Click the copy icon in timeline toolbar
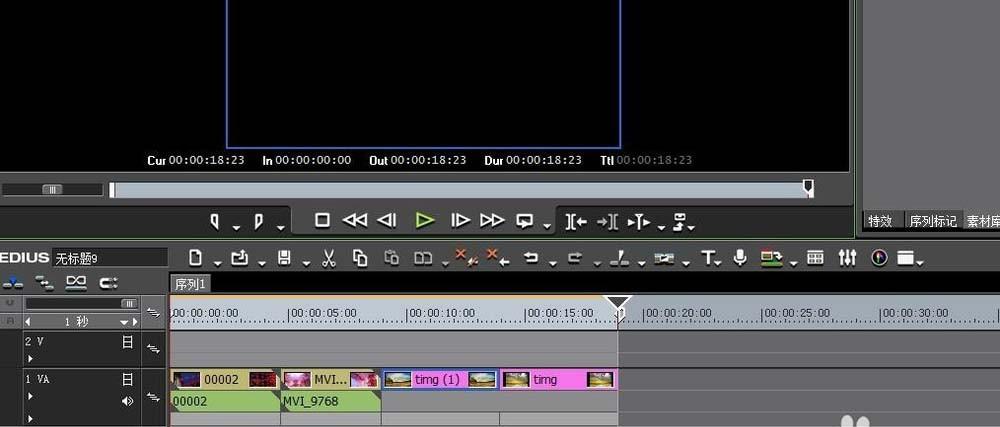Screen dimensions: 1000x427 tap(360, 258)
